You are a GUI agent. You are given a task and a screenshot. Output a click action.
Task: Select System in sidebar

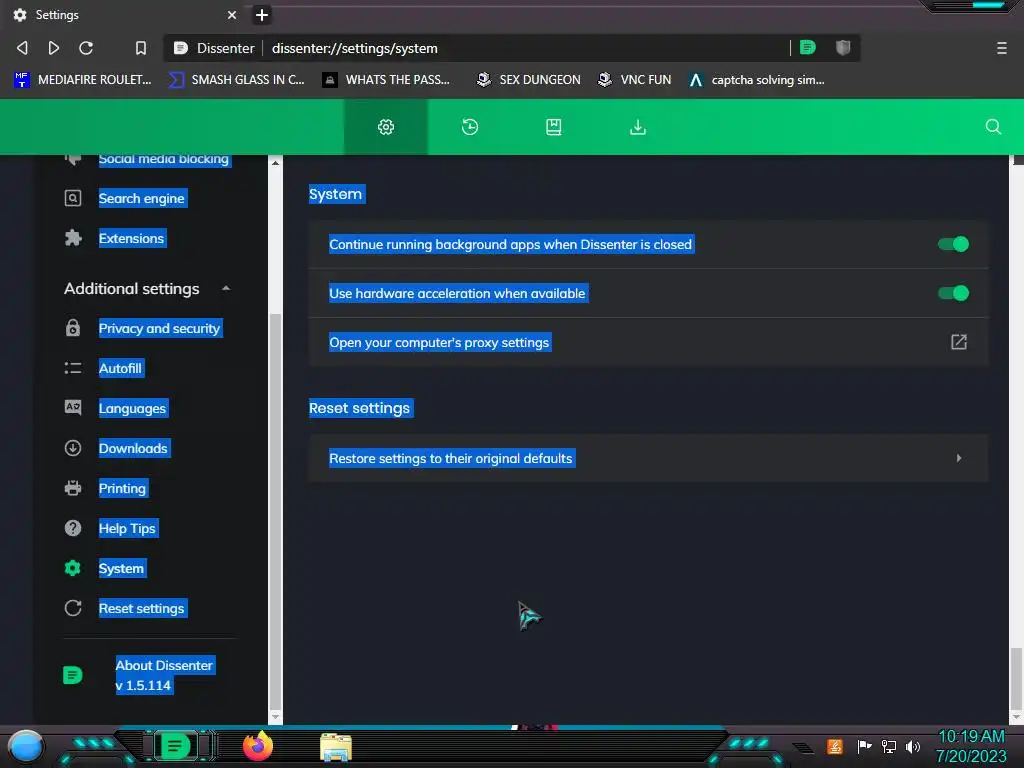[121, 569]
